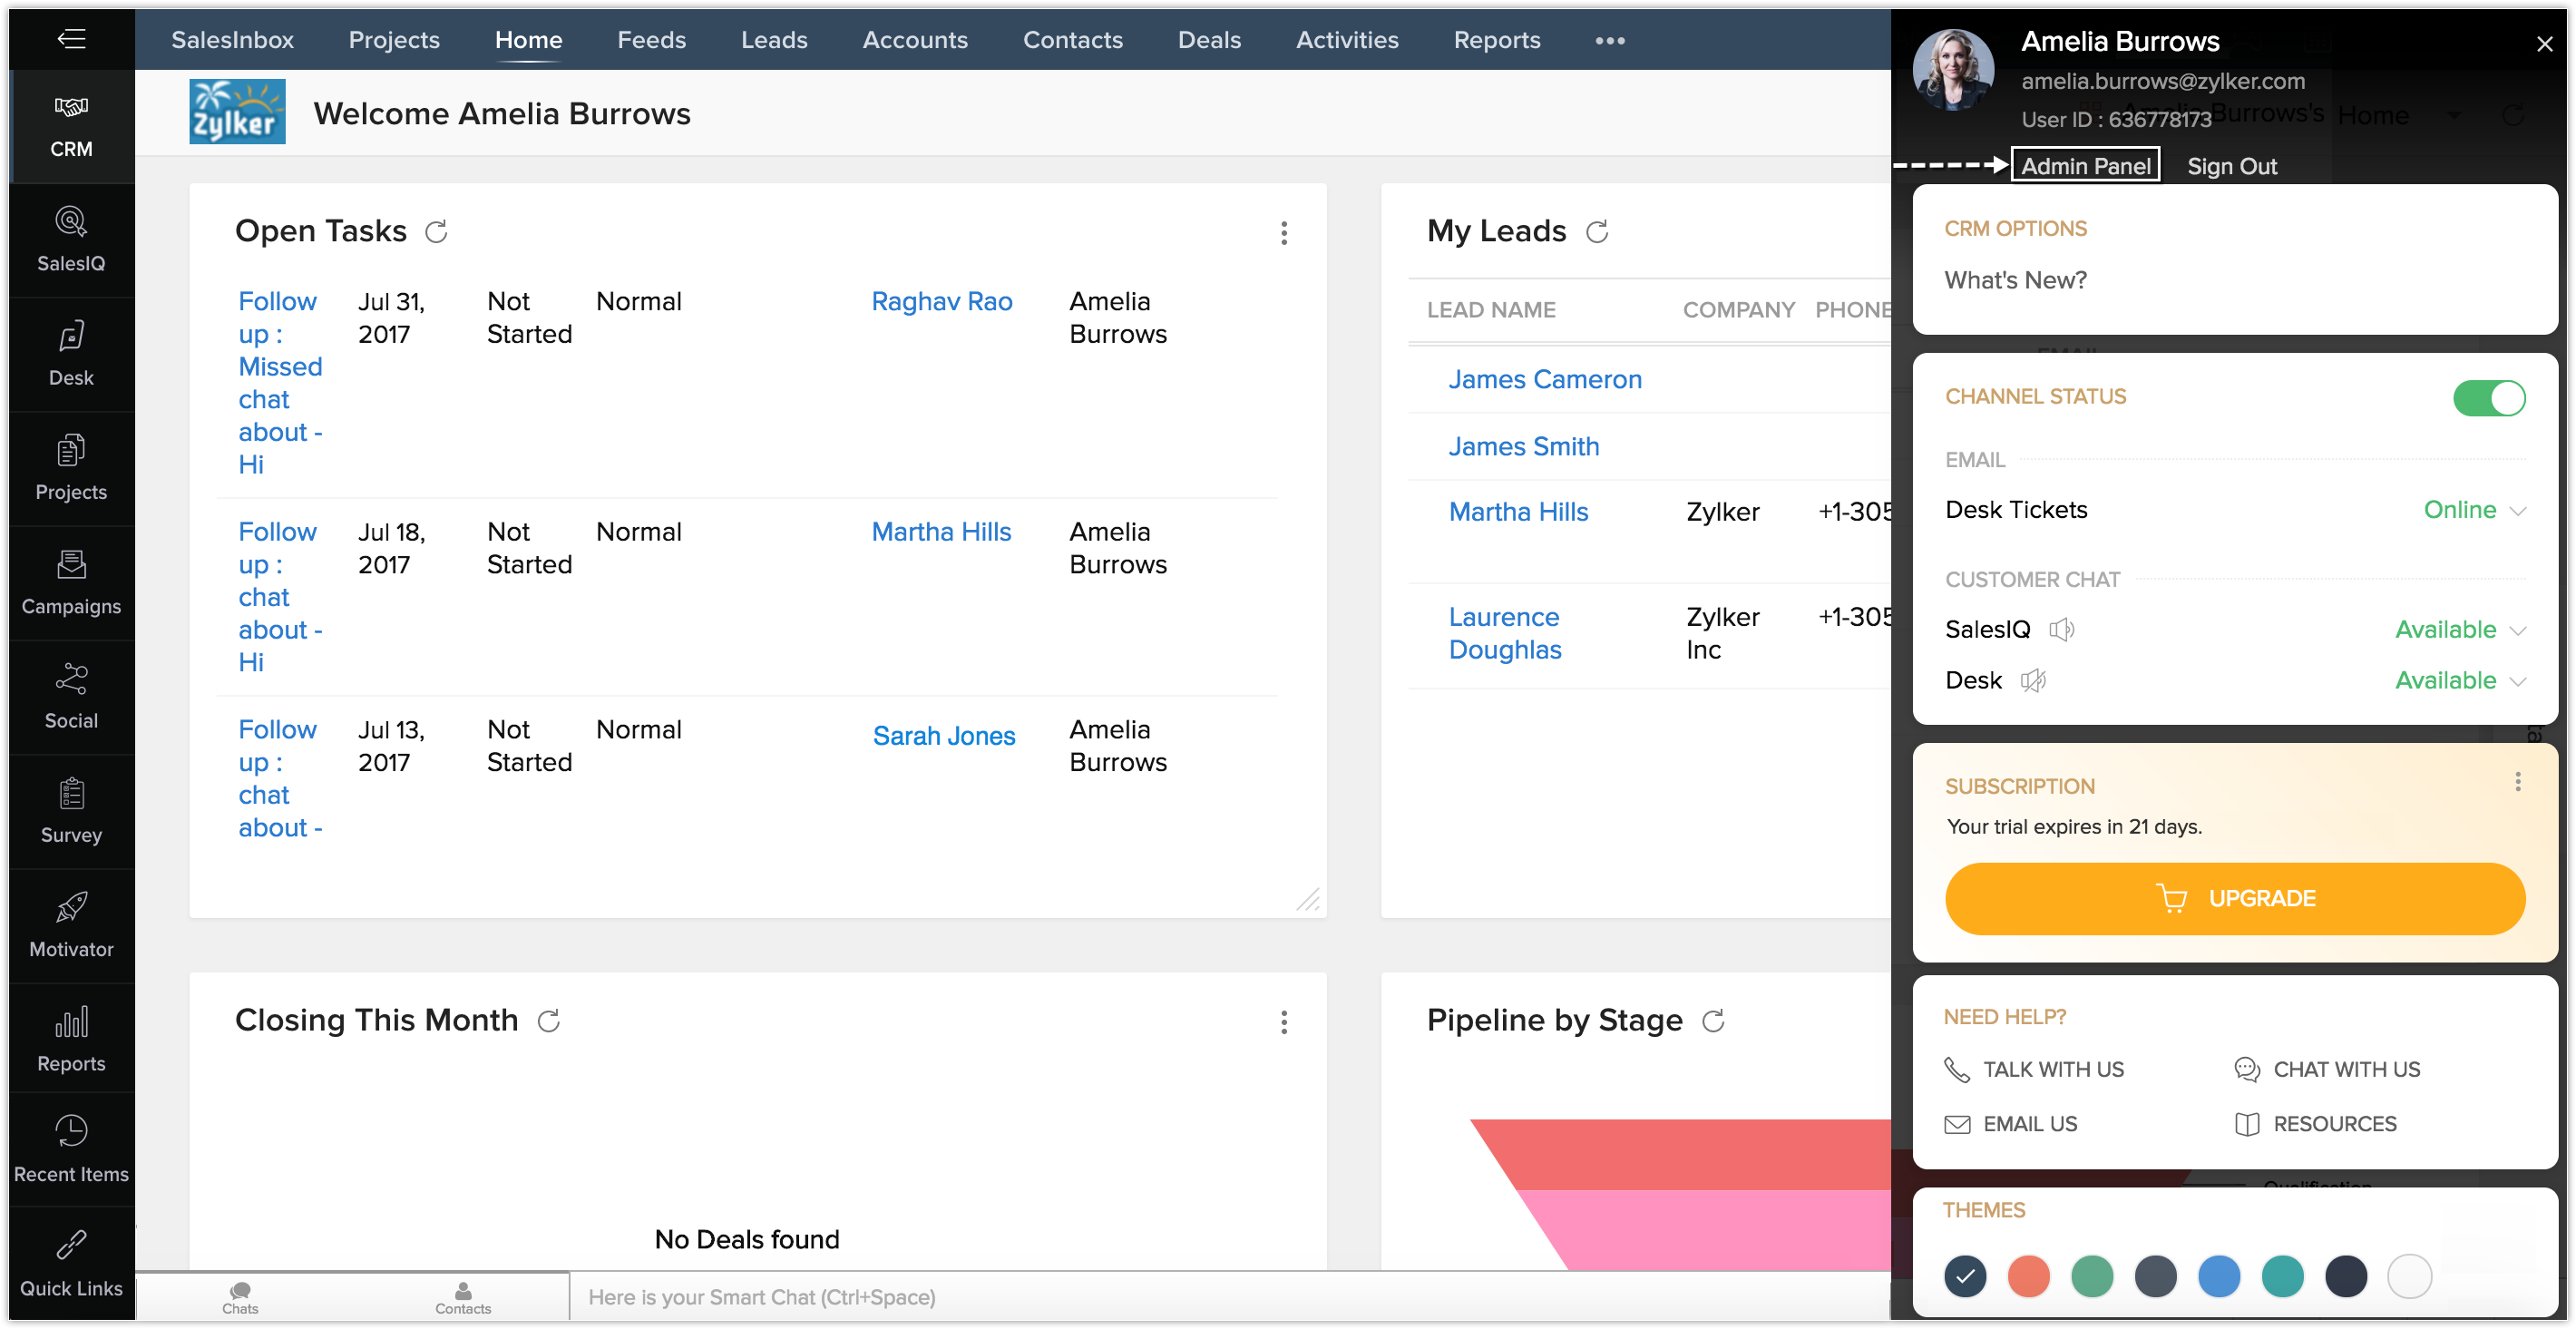Open the Open Tasks options menu
The width and height of the screenshot is (2576, 1329).
(1284, 233)
